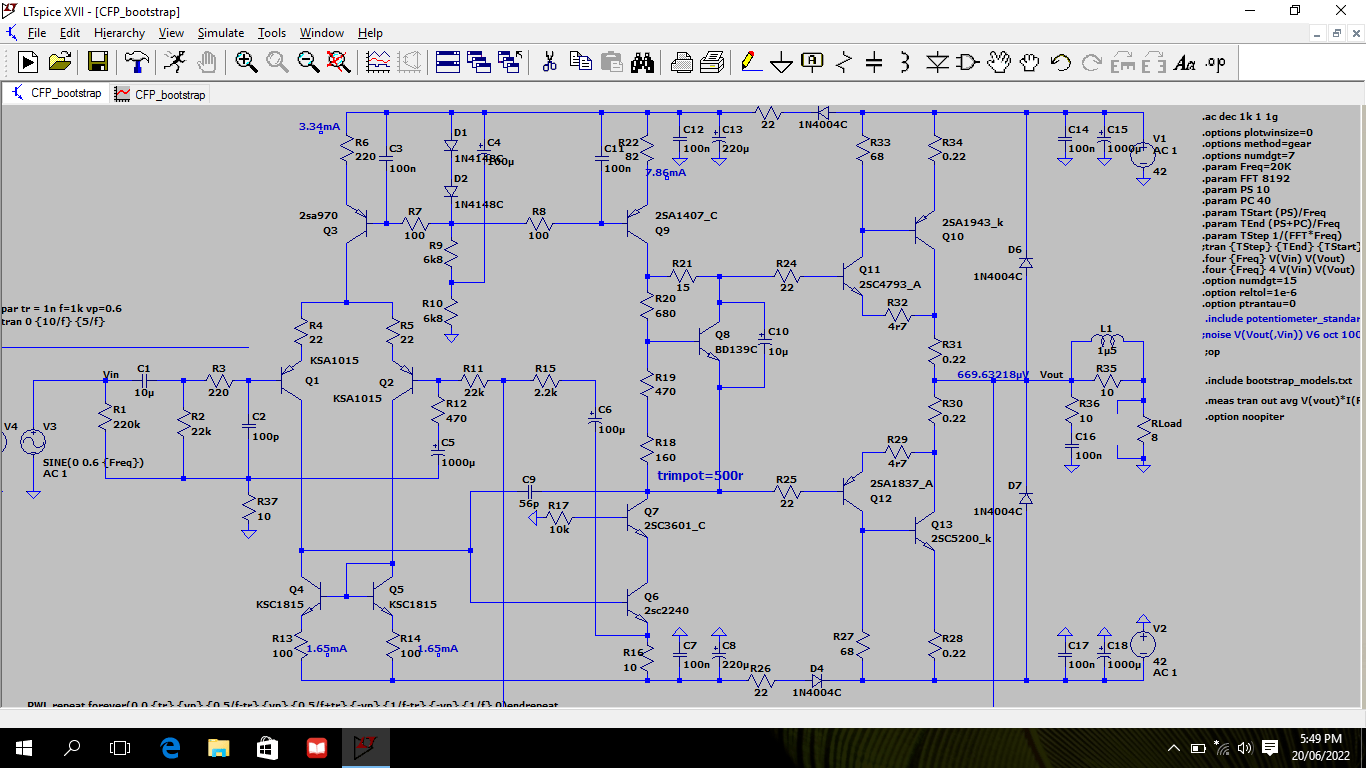Click the 'trimpot=500r' label
Image resolution: width=1366 pixels, height=768 pixels.
(x=700, y=476)
